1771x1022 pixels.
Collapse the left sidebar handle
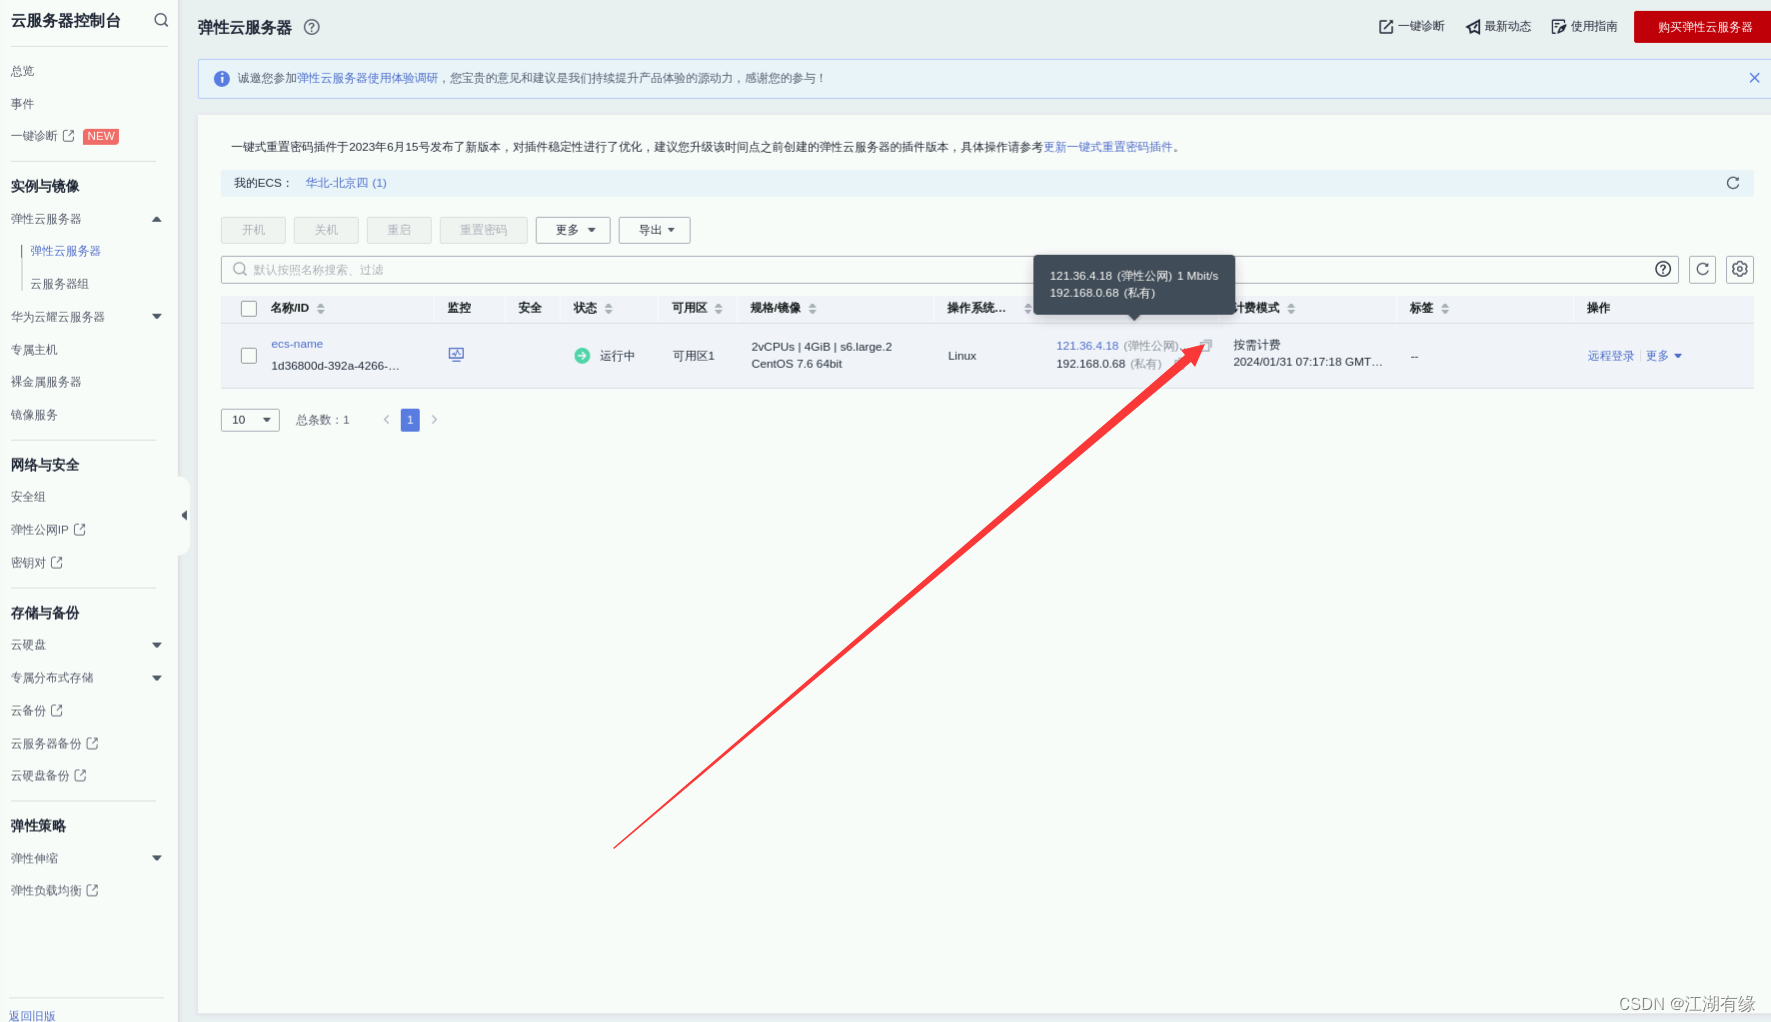[x=184, y=515]
